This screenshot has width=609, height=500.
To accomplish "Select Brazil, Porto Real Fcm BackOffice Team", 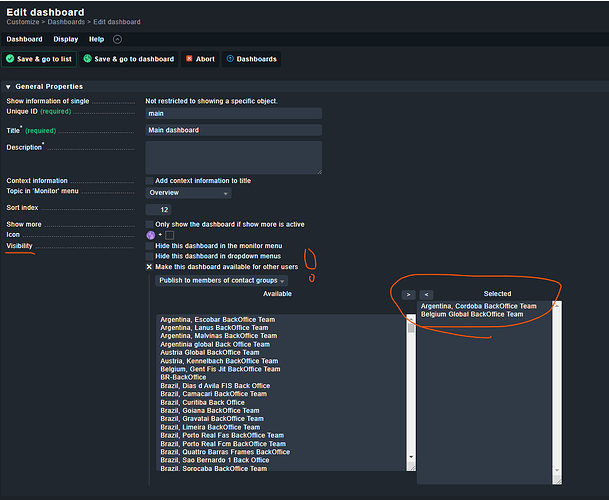I will 223,444.
